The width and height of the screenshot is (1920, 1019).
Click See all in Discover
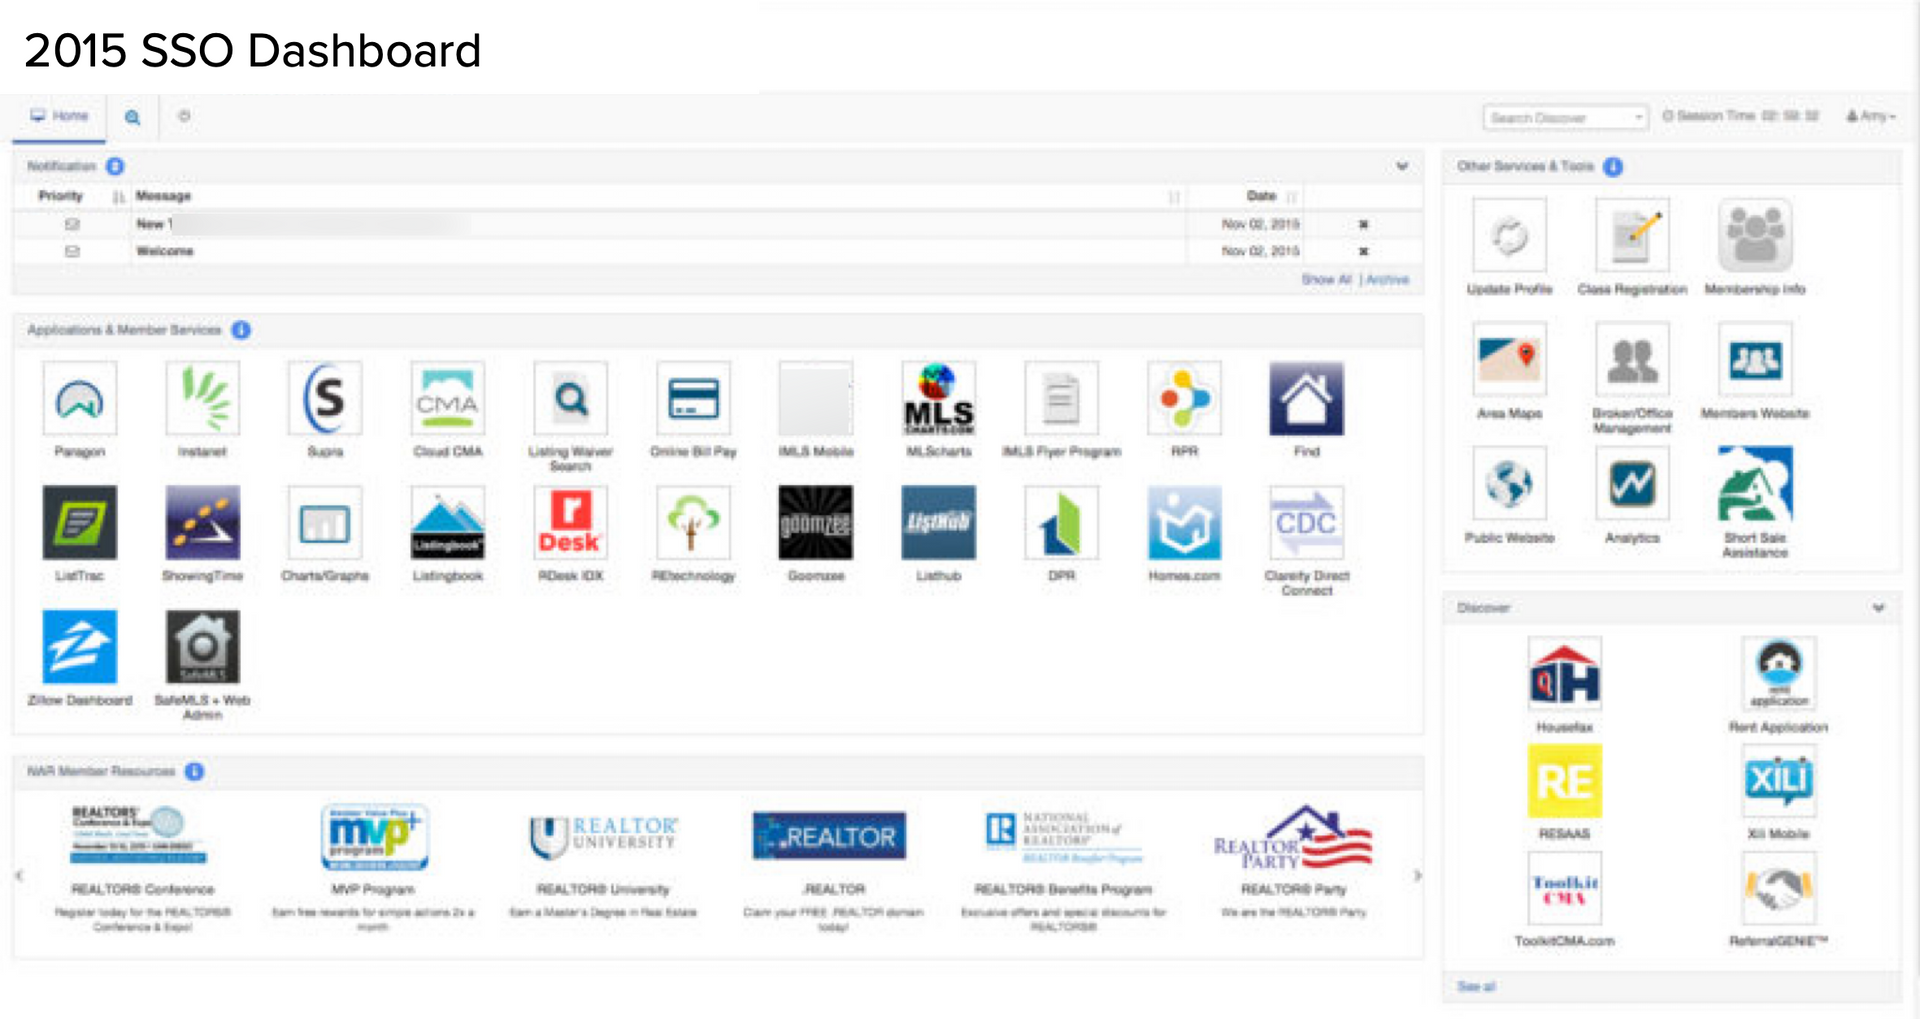[x=1476, y=987]
